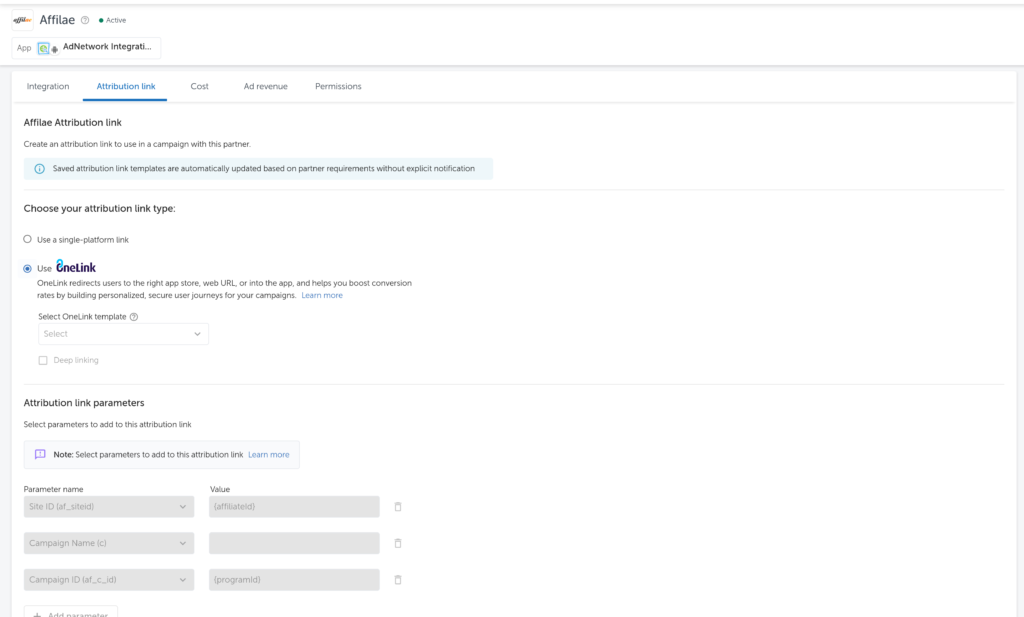Click the note icon in parameters banner
This screenshot has width=1024, height=617.
click(40, 454)
